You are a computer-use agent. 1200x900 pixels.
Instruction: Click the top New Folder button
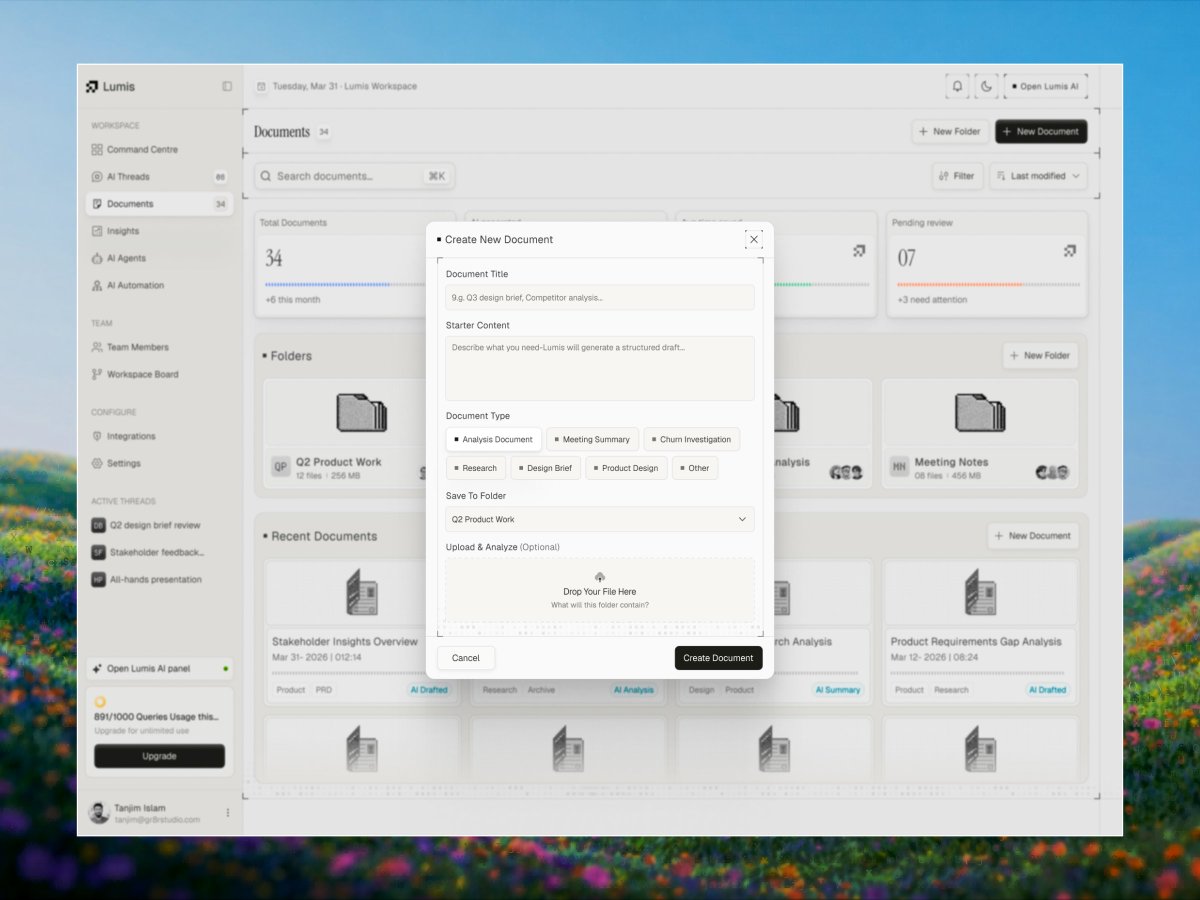[x=950, y=131]
